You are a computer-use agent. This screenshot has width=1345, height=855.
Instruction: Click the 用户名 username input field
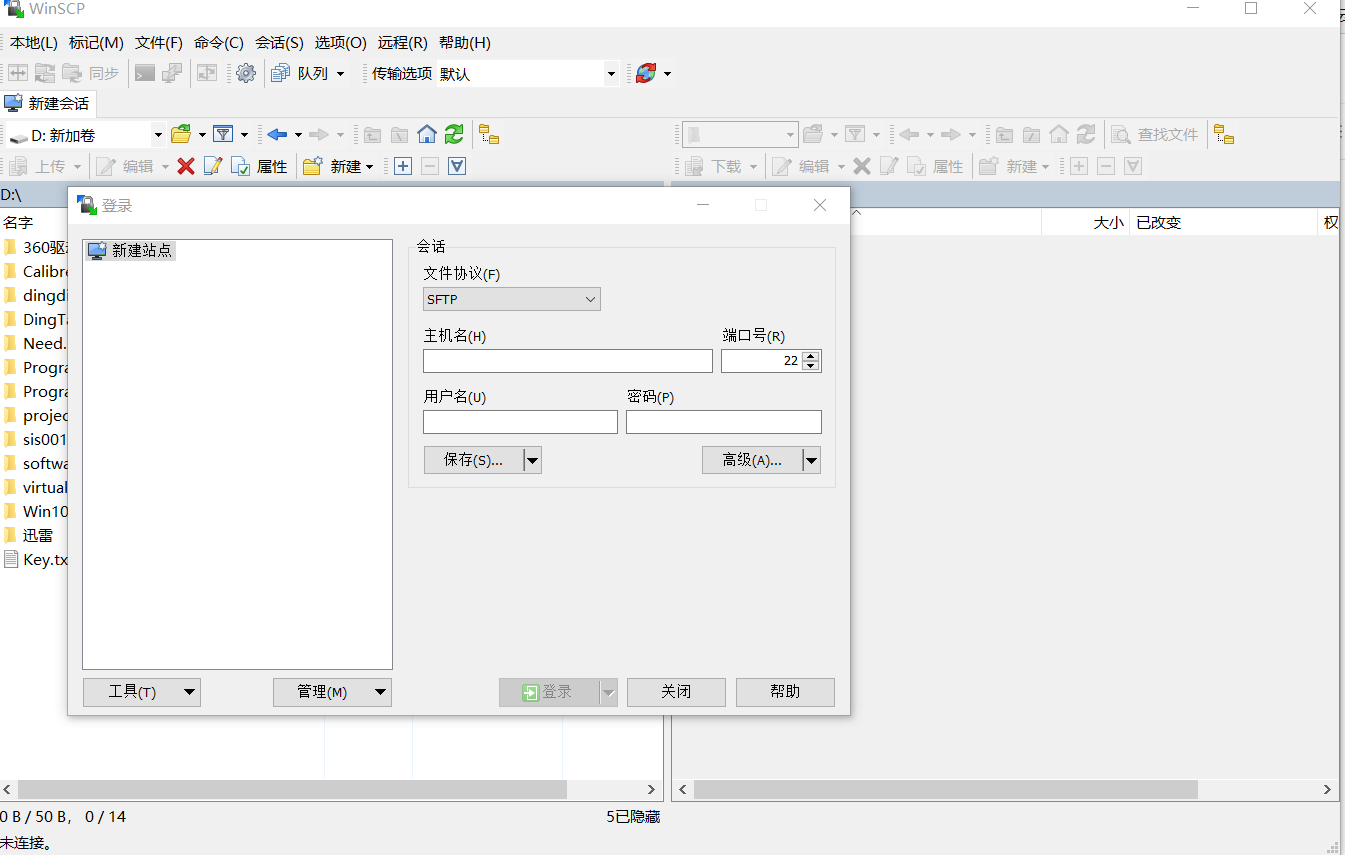[x=520, y=422]
